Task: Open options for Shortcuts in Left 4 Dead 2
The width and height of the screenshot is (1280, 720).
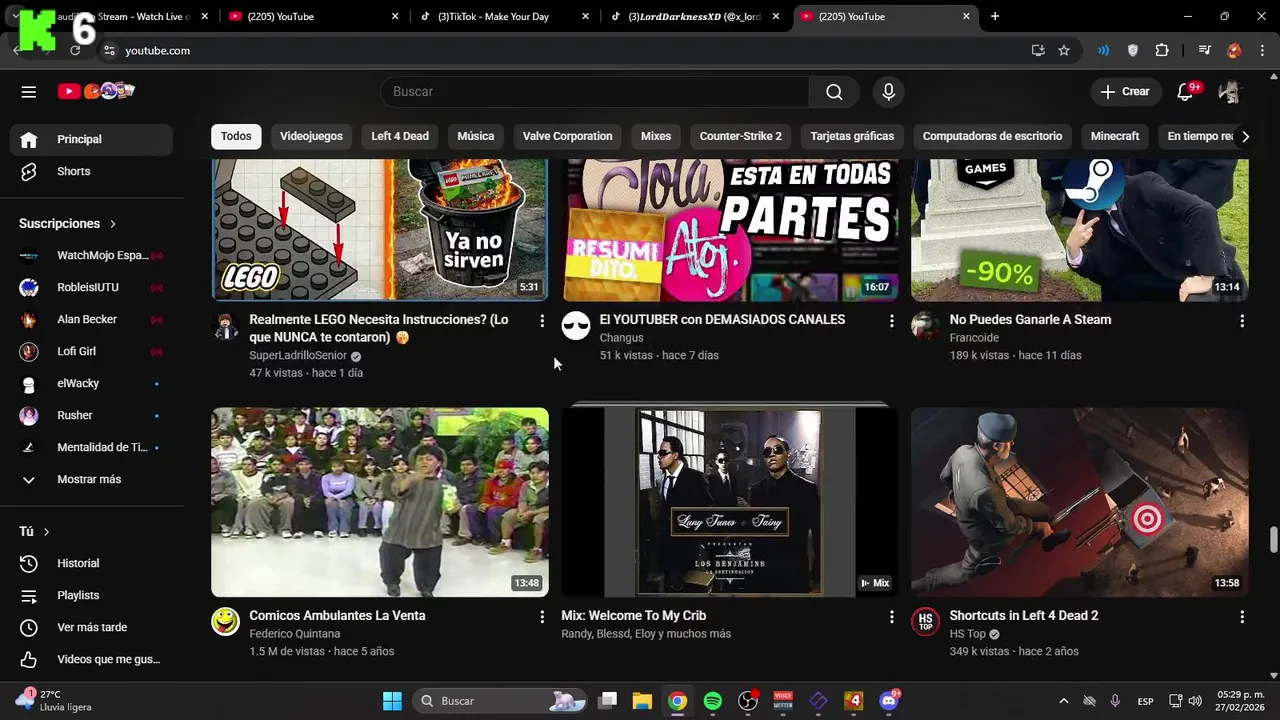Action: pos(1242,617)
